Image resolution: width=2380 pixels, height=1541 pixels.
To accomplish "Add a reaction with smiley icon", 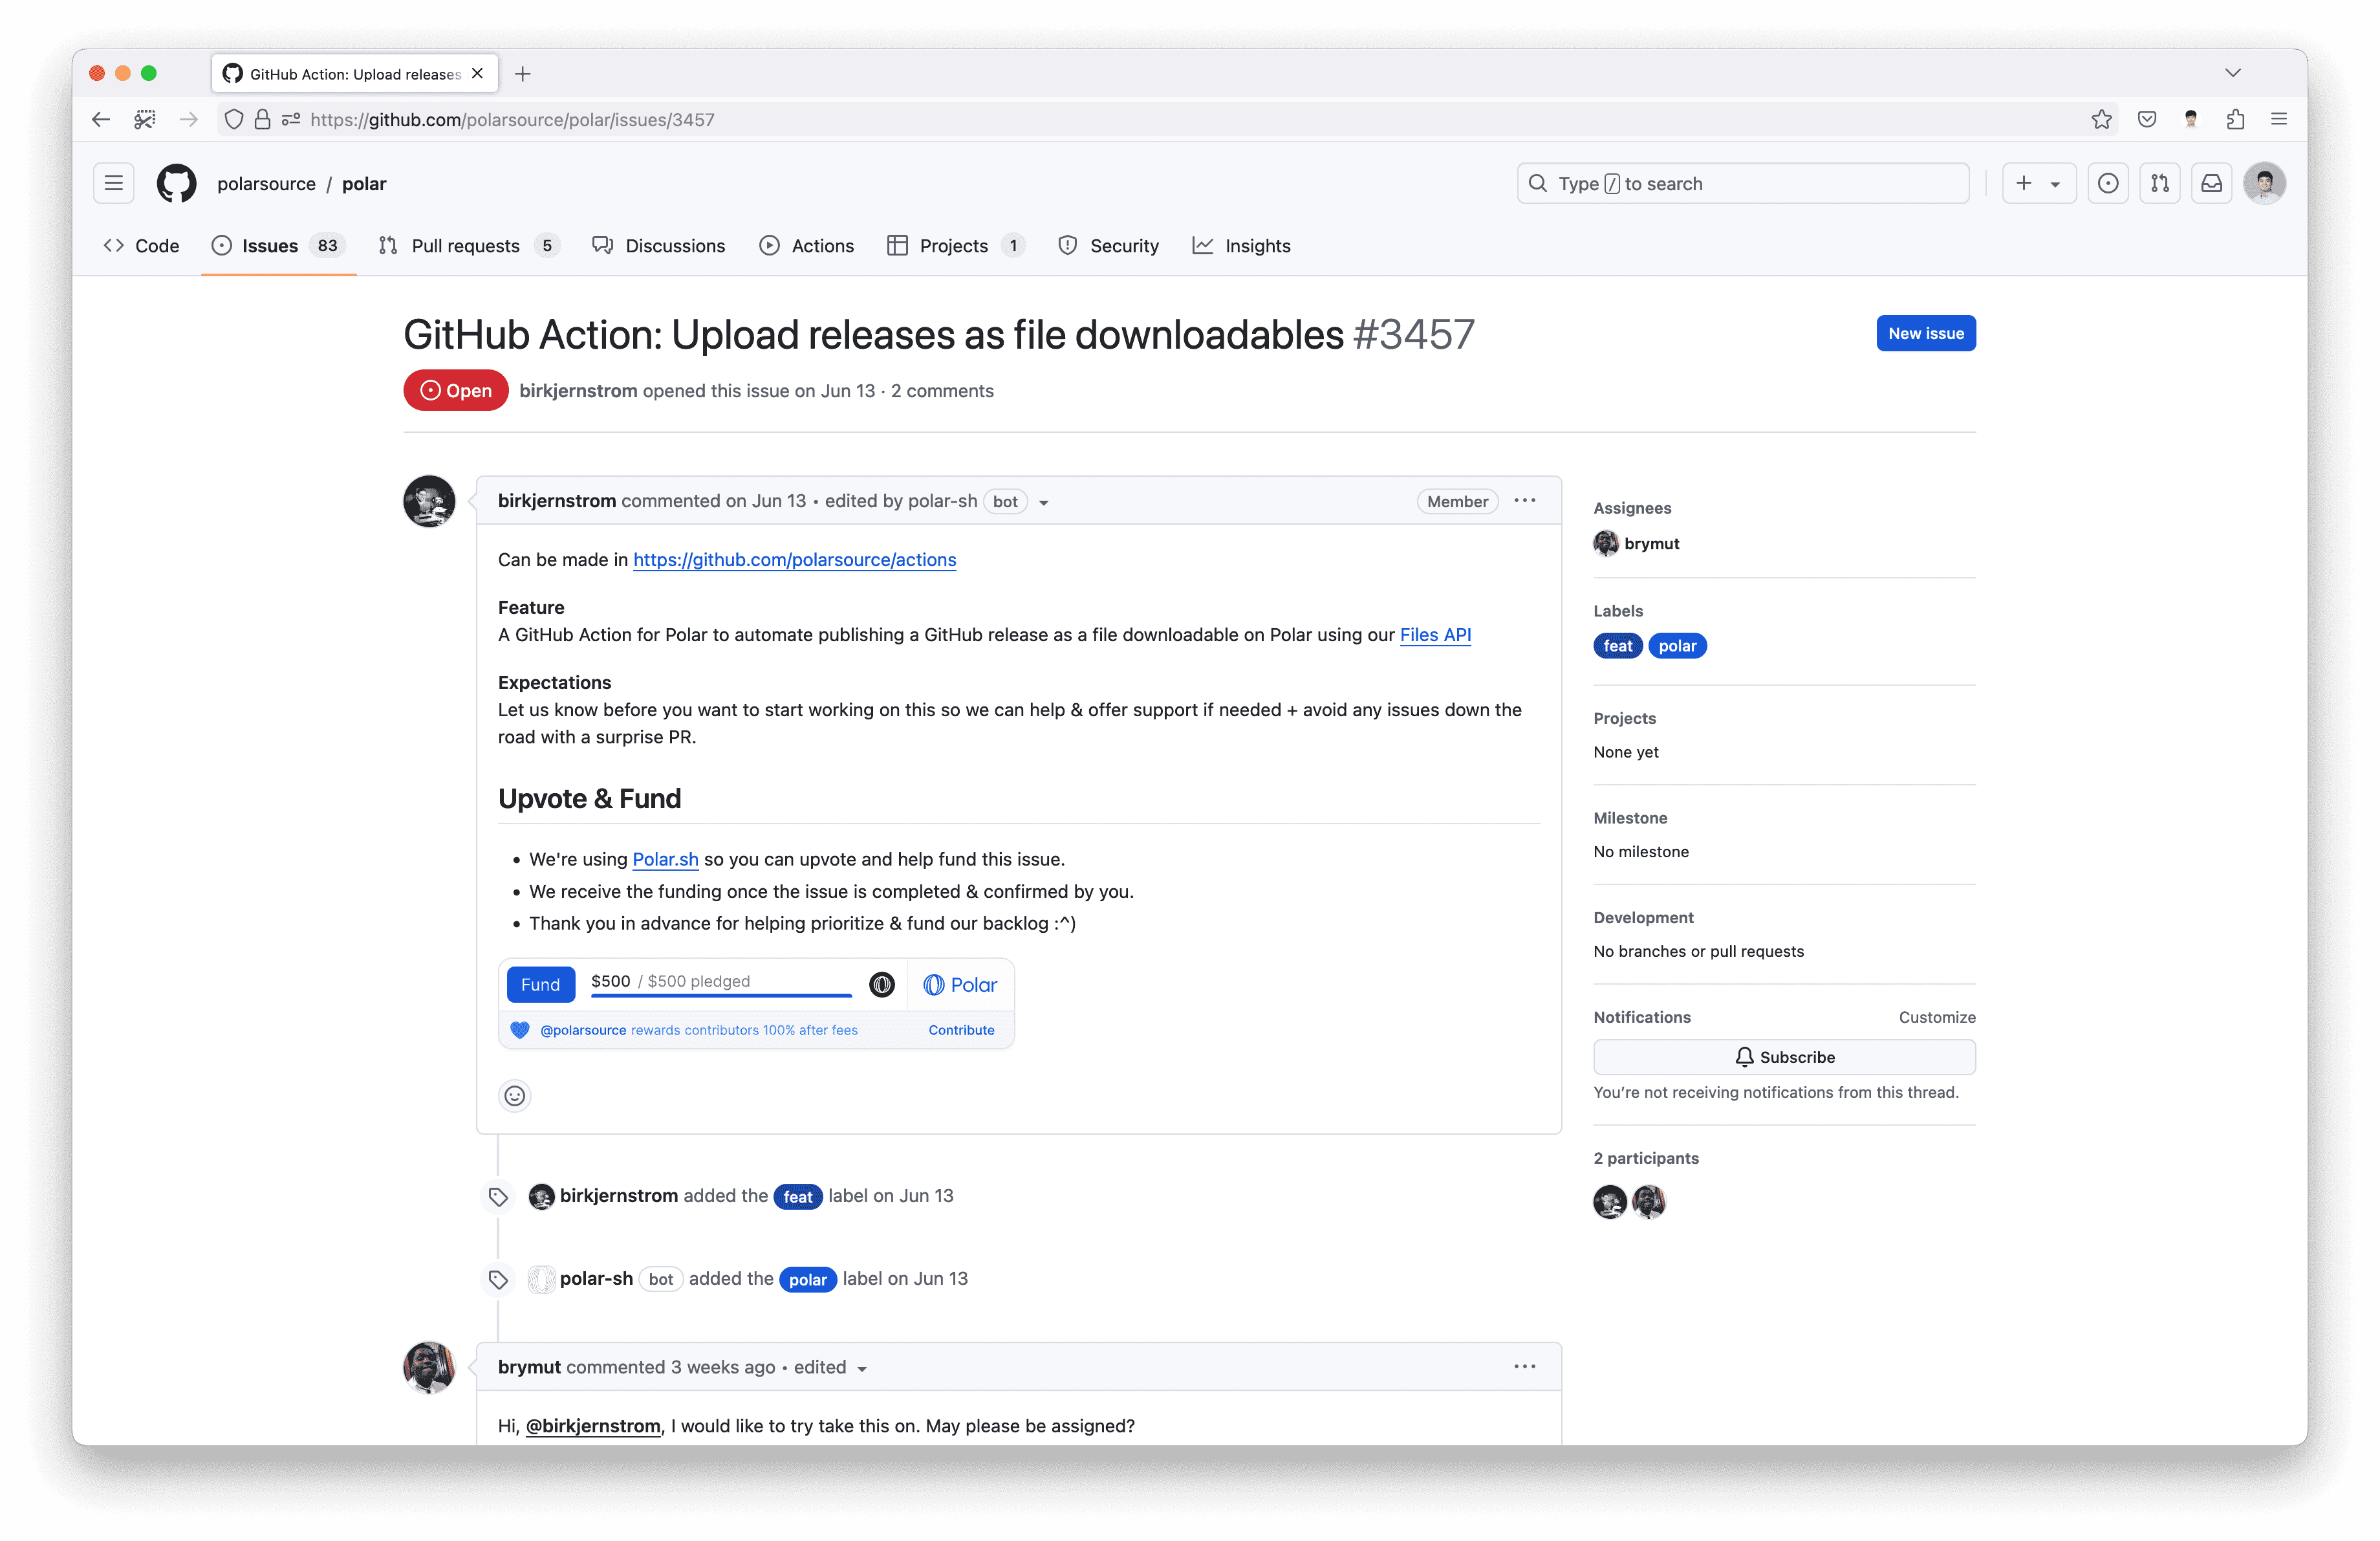I will [x=514, y=1096].
